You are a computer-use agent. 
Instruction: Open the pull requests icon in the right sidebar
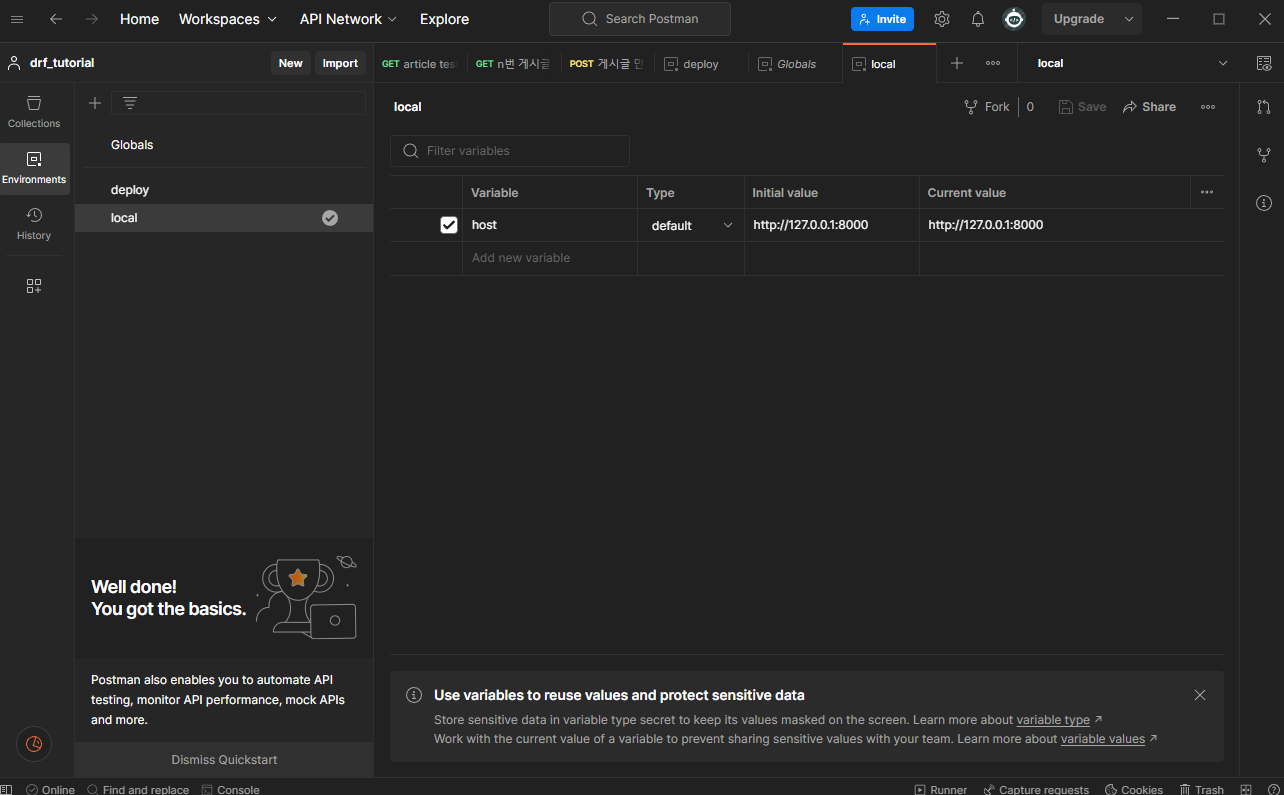point(1264,107)
